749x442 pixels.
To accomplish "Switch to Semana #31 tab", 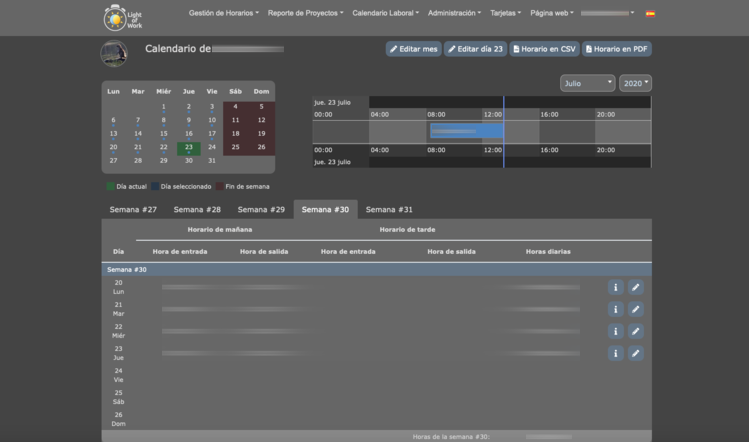I will [389, 209].
